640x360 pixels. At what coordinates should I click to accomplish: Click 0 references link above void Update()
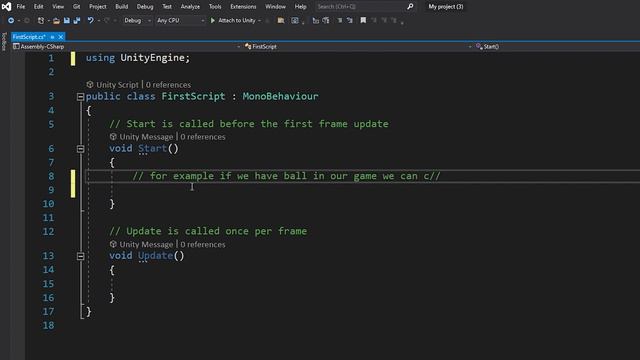click(203, 244)
